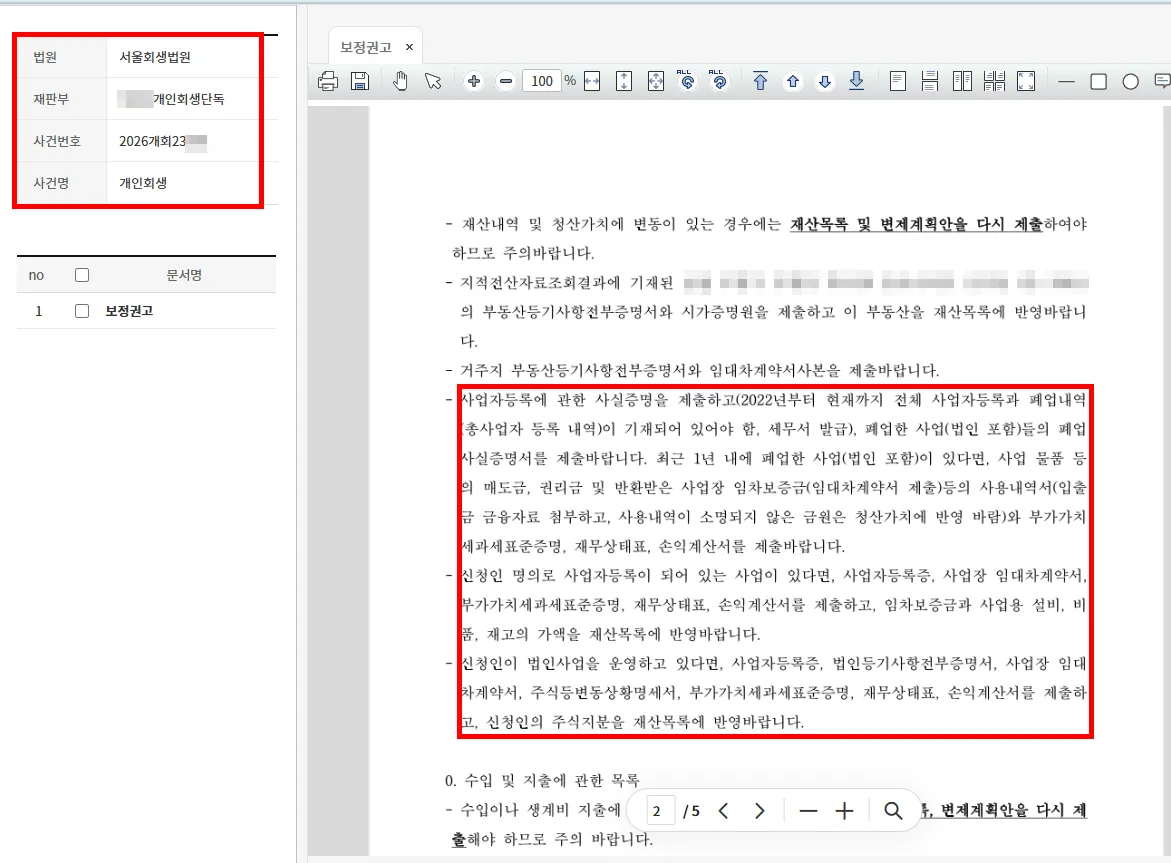Zoom in with the toolbar plus icon
Viewport: 1171px width, 863px height.
point(473,81)
